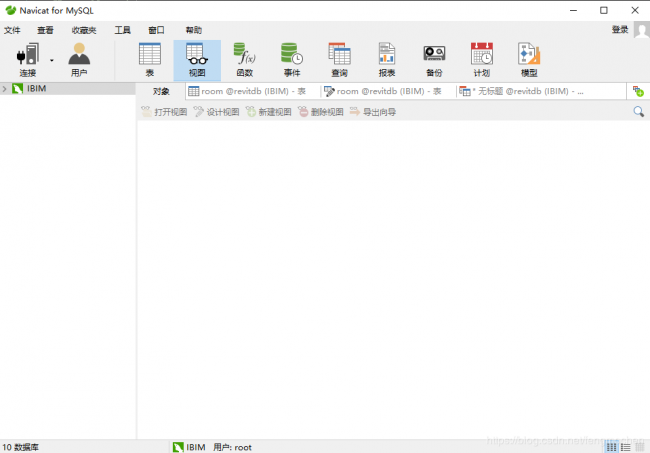Select the IBIM connection in the sidebar
Screen dimensions: 650x453
pos(36,89)
